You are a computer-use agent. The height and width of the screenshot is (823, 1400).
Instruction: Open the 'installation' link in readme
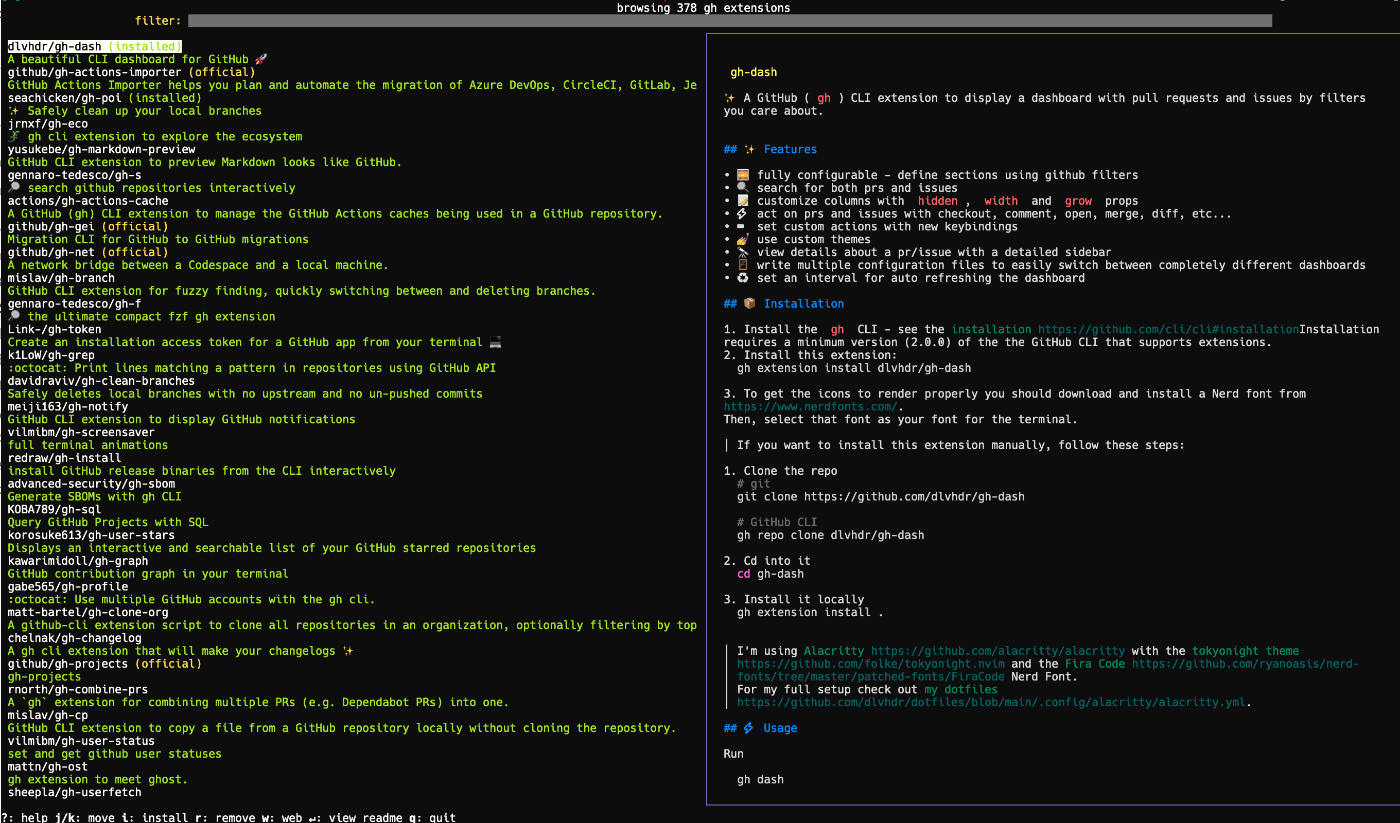tap(991, 329)
